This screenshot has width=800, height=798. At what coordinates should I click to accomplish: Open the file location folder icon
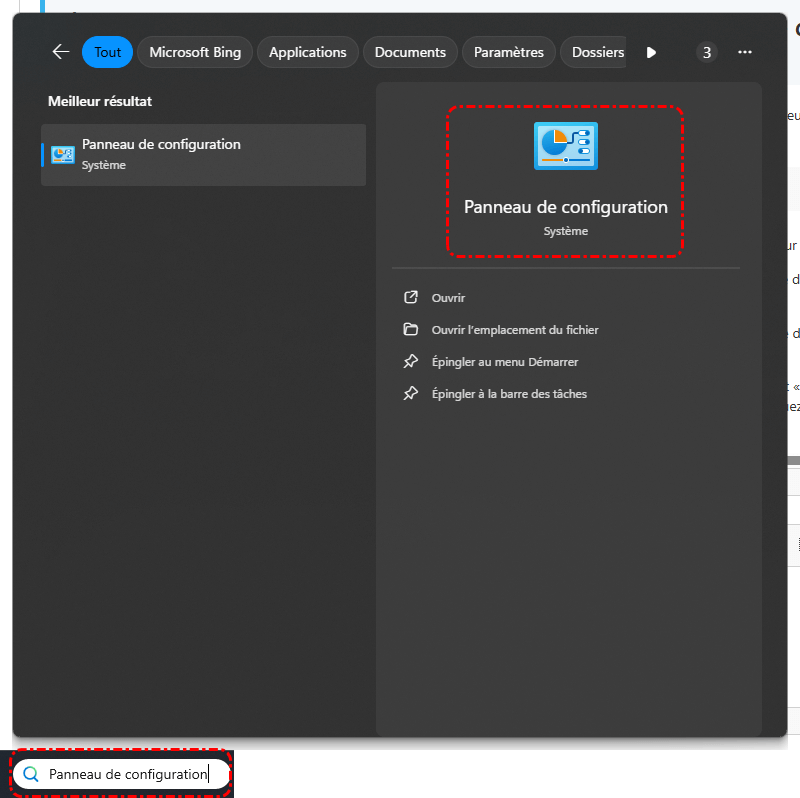(x=410, y=330)
